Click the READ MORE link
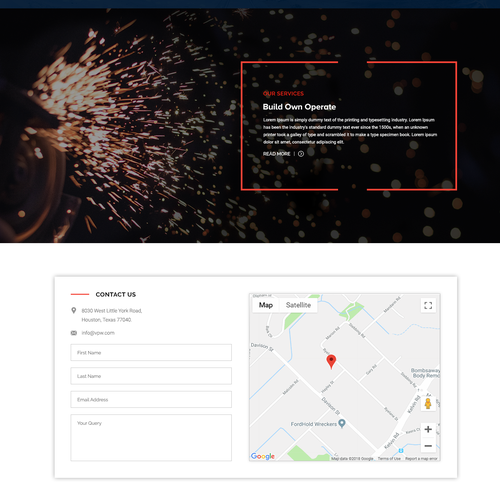The image size is (500, 500). pos(276,154)
